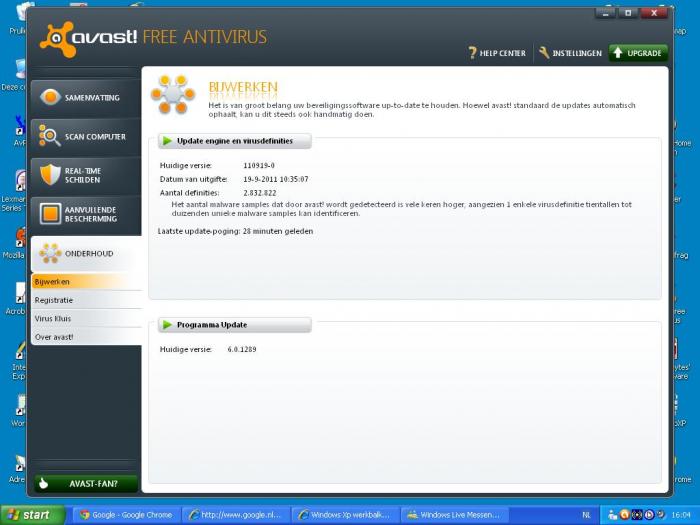
Task: Select Bijwerken submenu item
Action: click(x=86, y=282)
